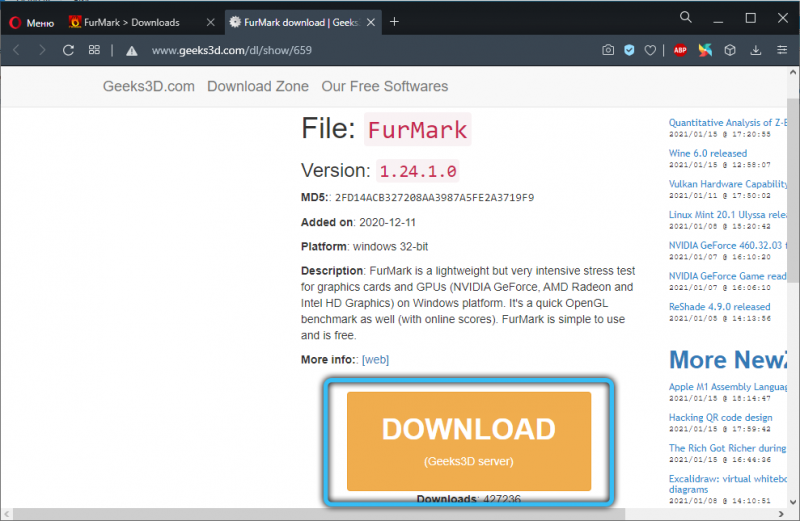Open the Speed Dial grid icon
This screenshot has width=800, height=521.
tap(94, 50)
